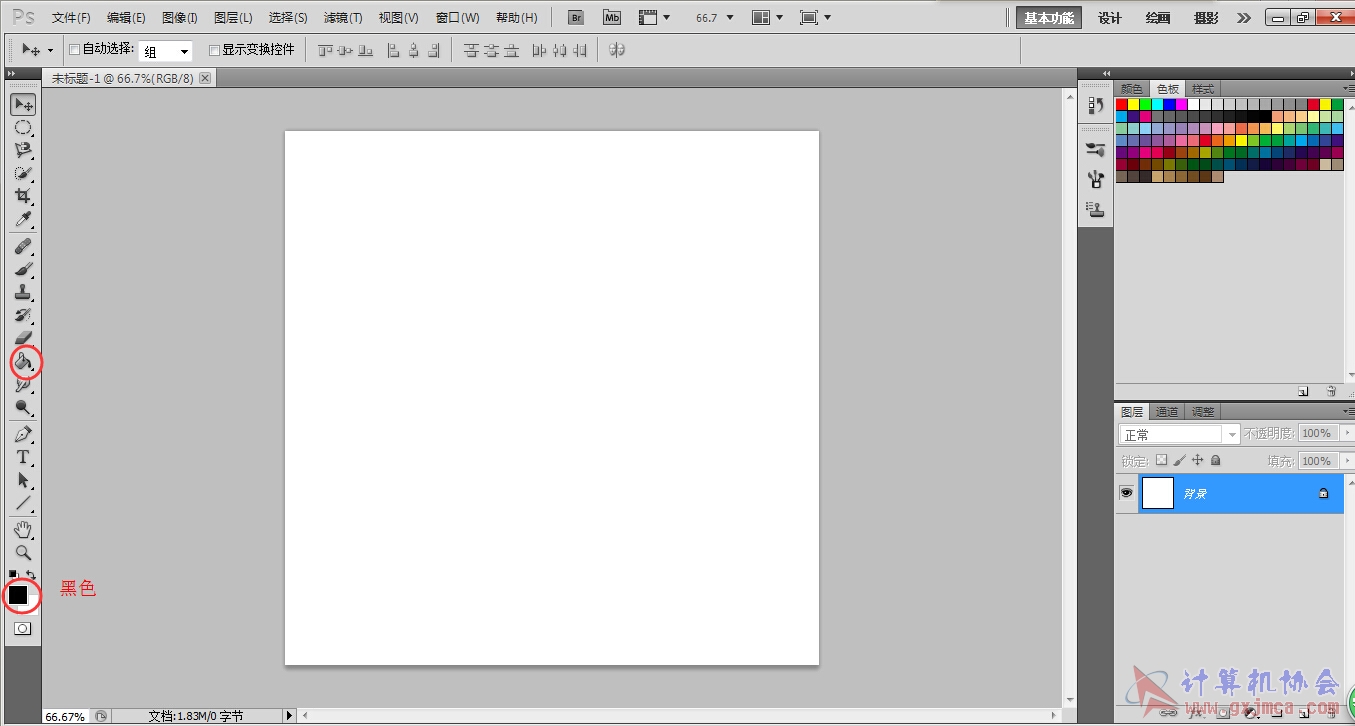
Task: Enable the 显示变换控件 checkbox
Action: (214, 49)
